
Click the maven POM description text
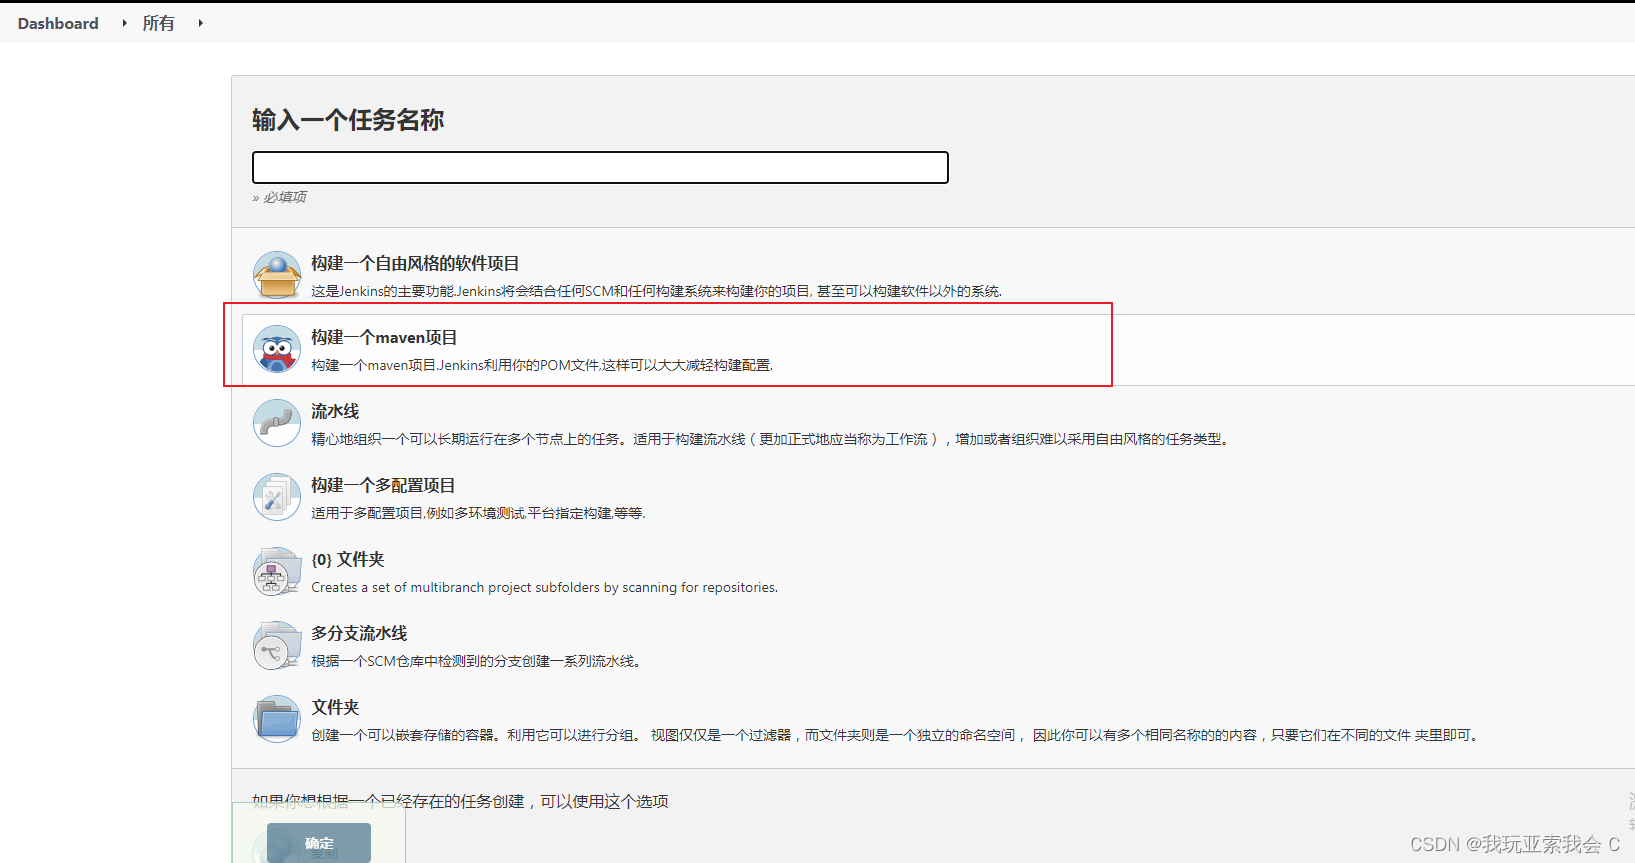point(542,365)
